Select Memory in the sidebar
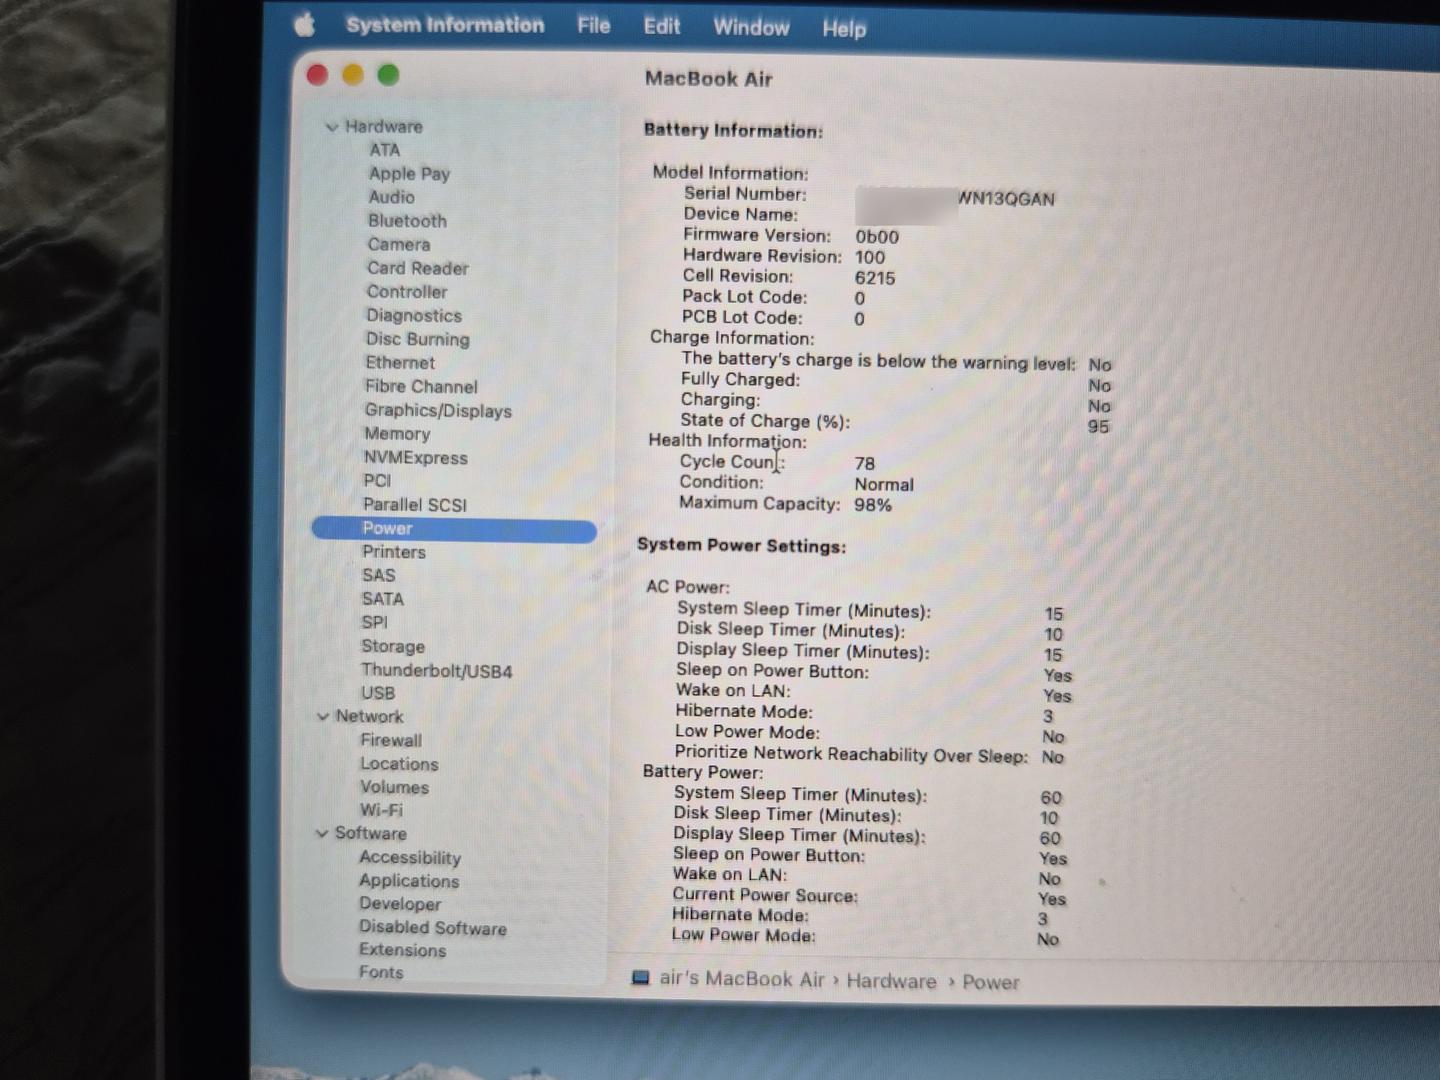The height and width of the screenshot is (1080, 1440). pos(397,434)
